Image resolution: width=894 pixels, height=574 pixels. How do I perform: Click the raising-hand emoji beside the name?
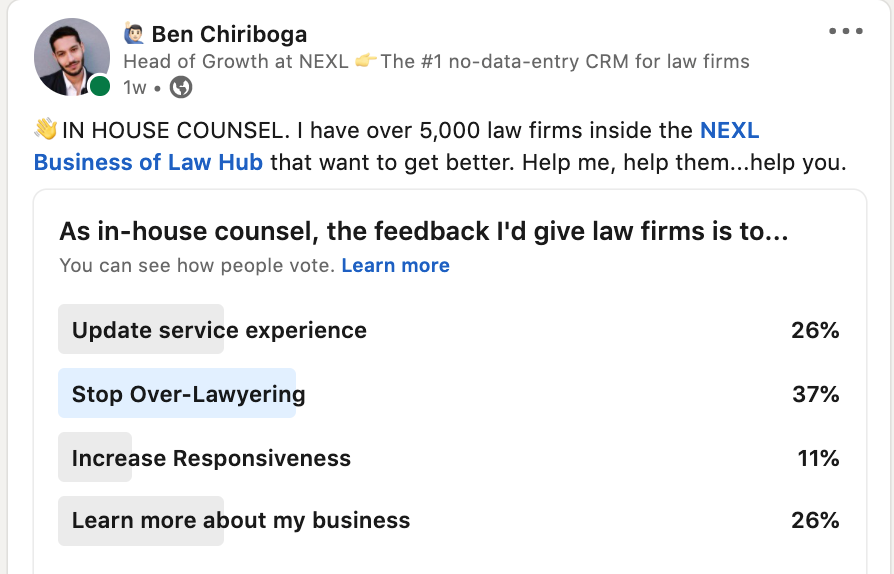click(x=134, y=34)
